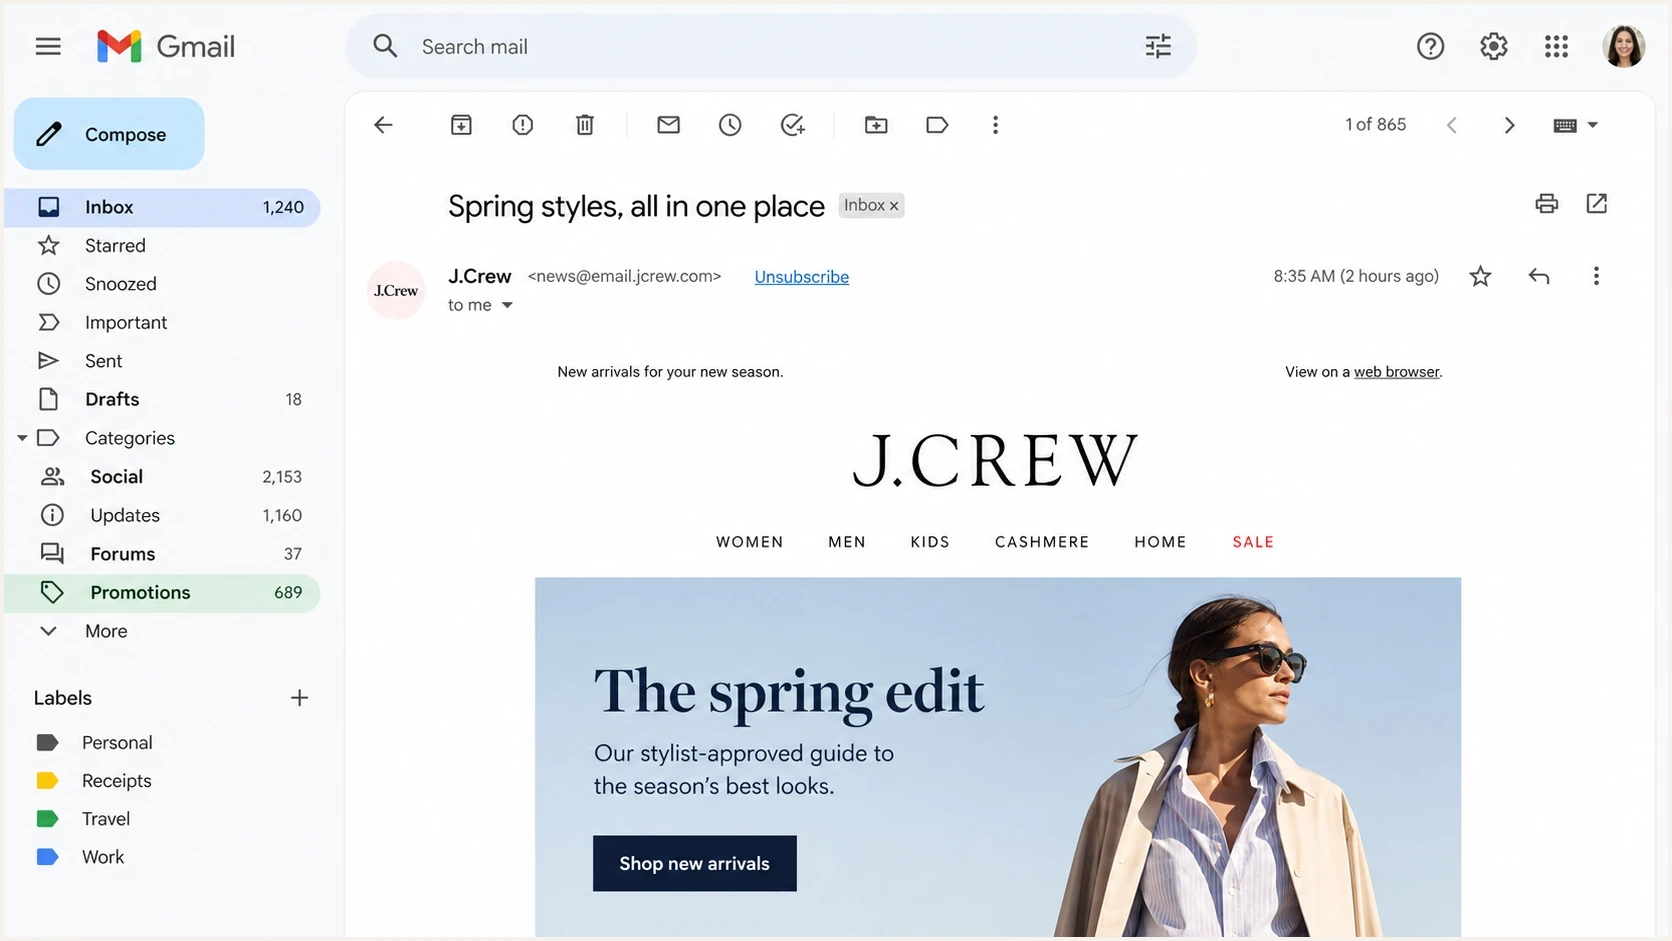Go to the newer email
1672x941 pixels.
[x=1452, y=125]
